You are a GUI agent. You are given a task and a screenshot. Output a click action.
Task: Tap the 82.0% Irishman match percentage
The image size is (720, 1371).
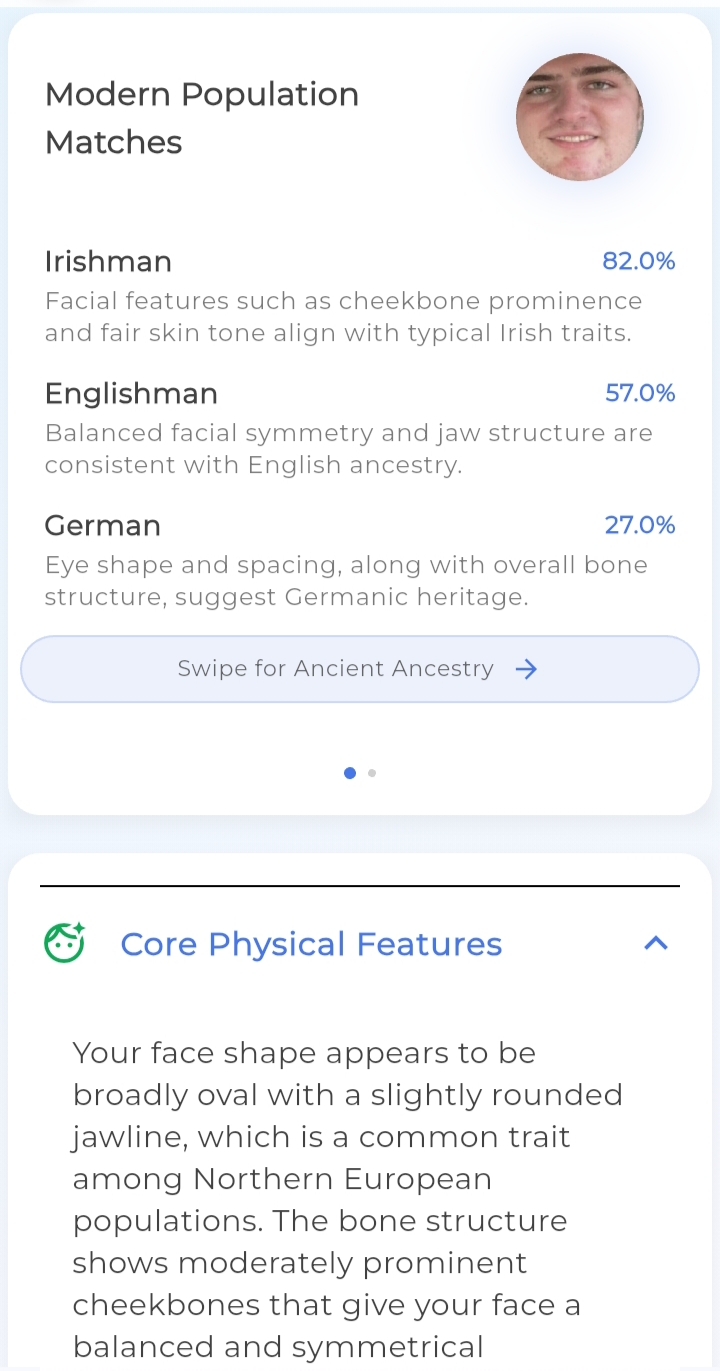638,262
